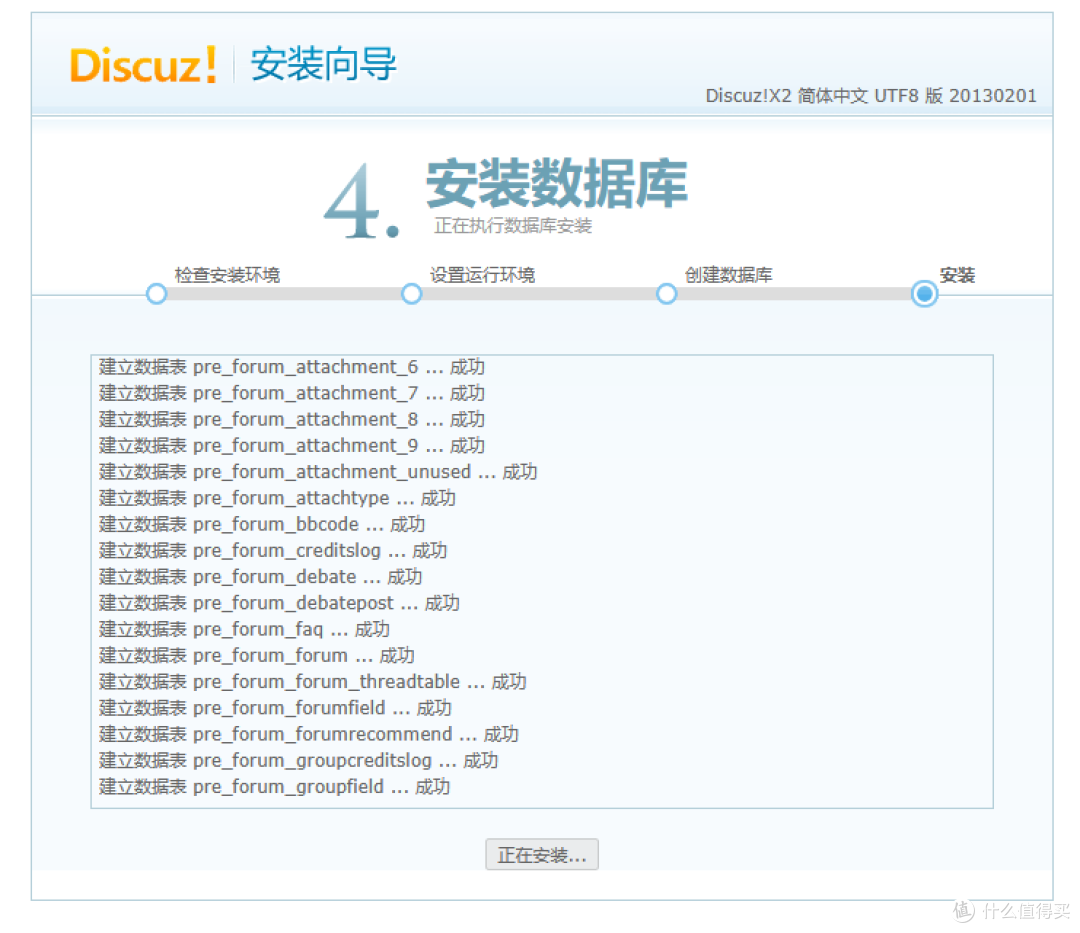This screenshot has width=1080, height=933.
Task: Select the active 安装 step marker
Action: [924, 294]
